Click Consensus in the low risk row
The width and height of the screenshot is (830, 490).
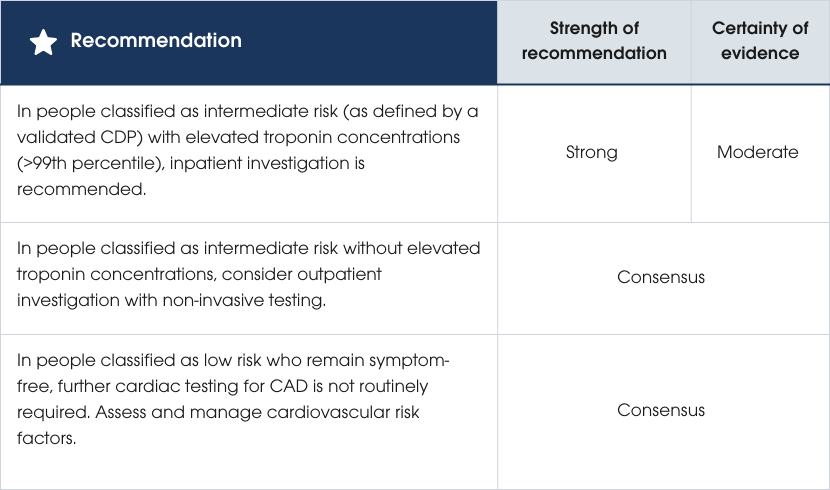(x=661, y=410)
